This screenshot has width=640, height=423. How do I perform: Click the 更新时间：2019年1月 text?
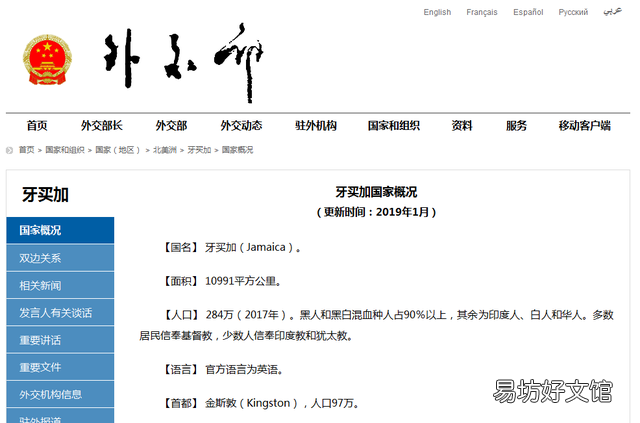(376, 212)
